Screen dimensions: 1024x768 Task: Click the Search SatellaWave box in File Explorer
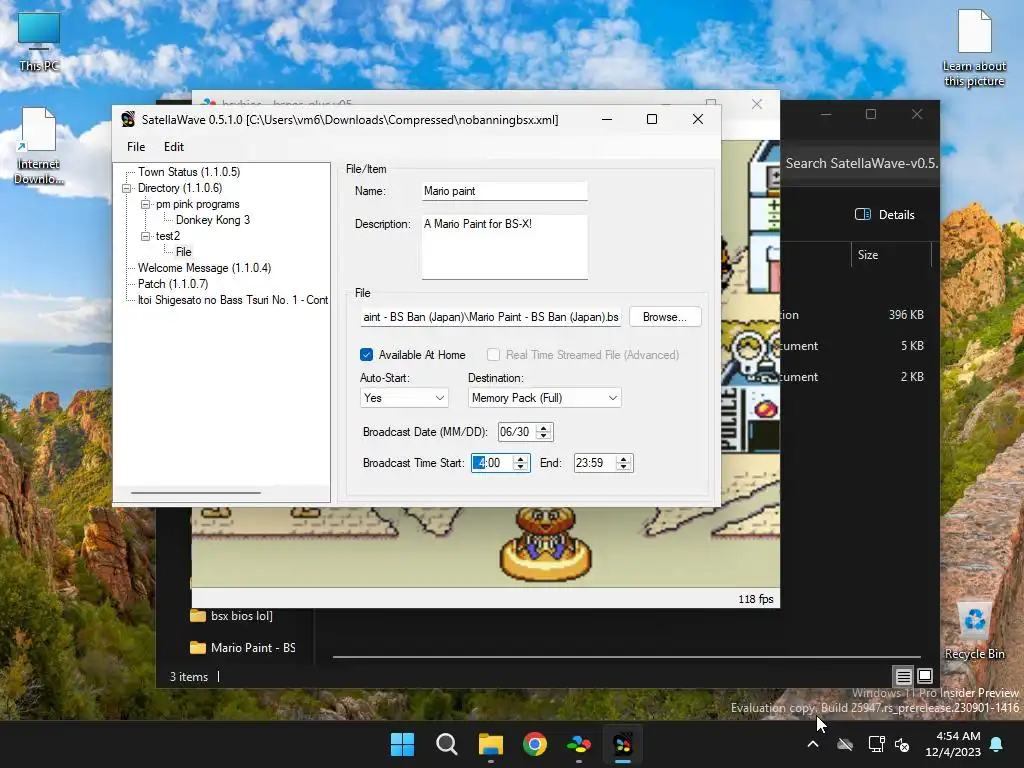tap(861, 163)
